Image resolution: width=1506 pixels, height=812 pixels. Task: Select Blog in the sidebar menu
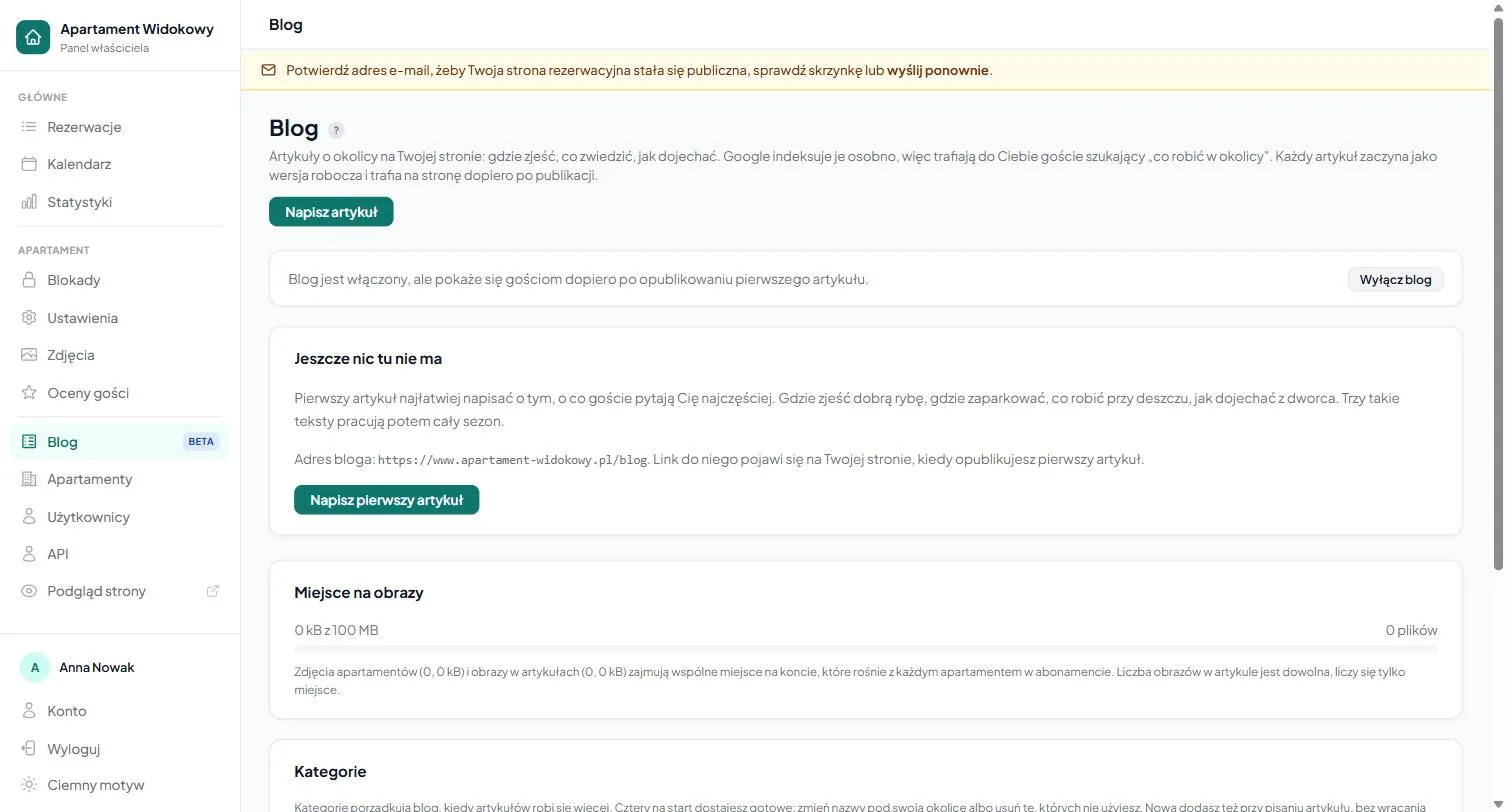(120, 442)
